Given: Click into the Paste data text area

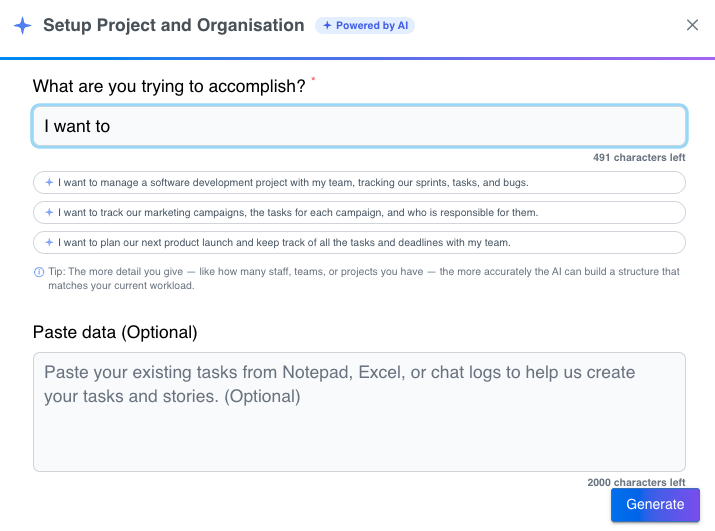Looking at the screenshot, I should point(359,412).
